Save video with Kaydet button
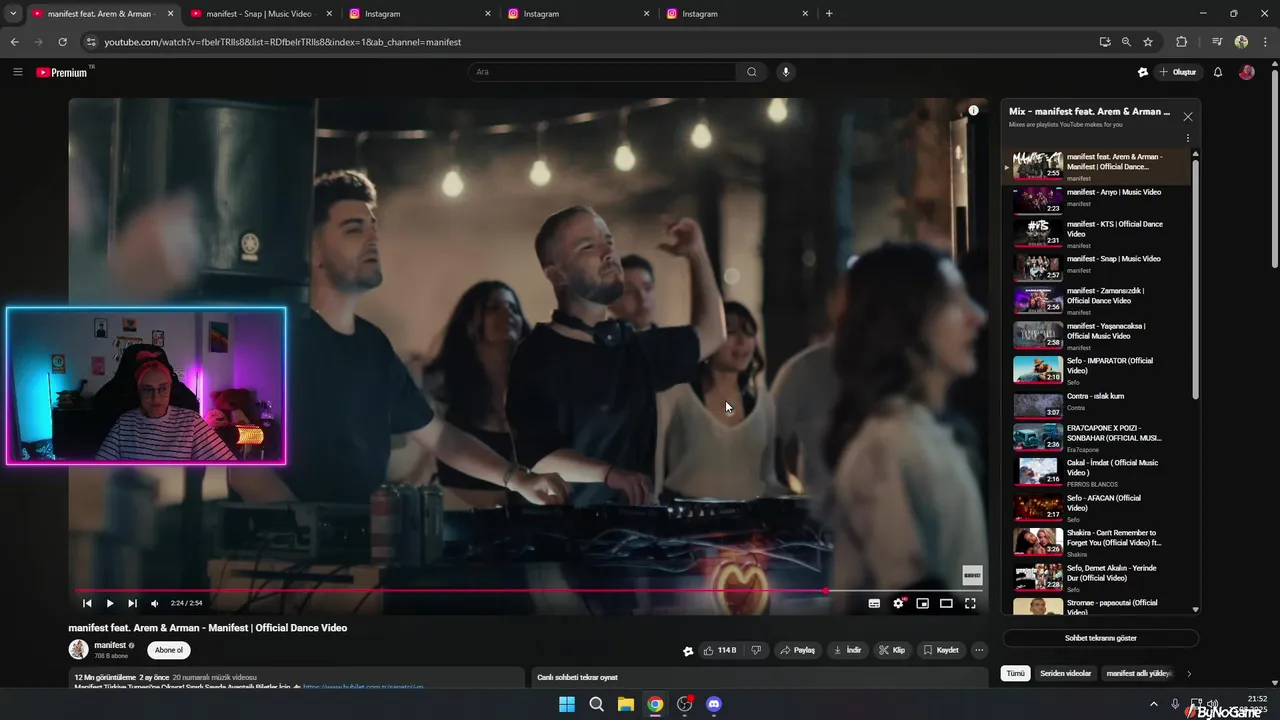1280x720 pixels. 940,650
